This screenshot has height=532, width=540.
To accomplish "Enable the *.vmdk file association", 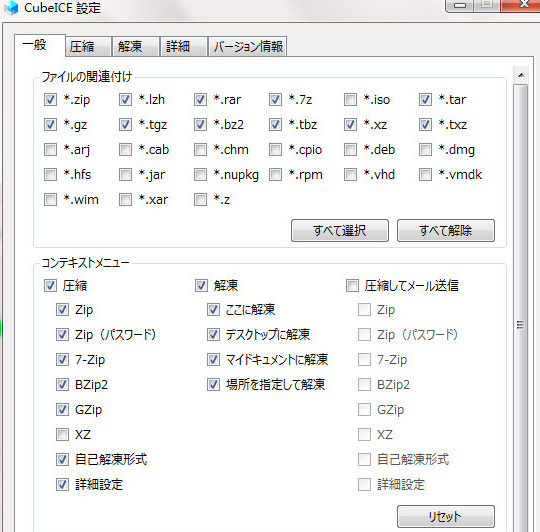I will click(x=426, y=175).
